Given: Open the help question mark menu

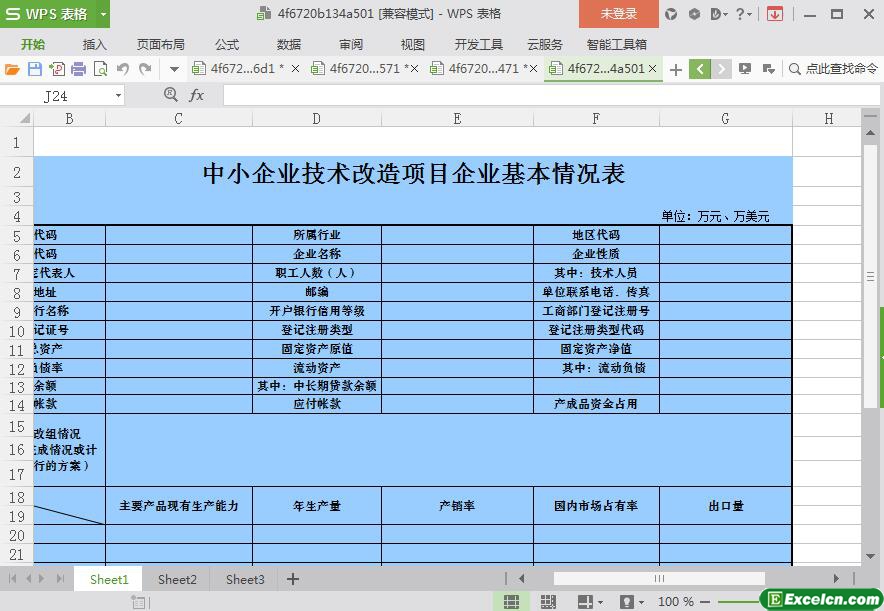Looking at the screenshot, I should 743,14.
